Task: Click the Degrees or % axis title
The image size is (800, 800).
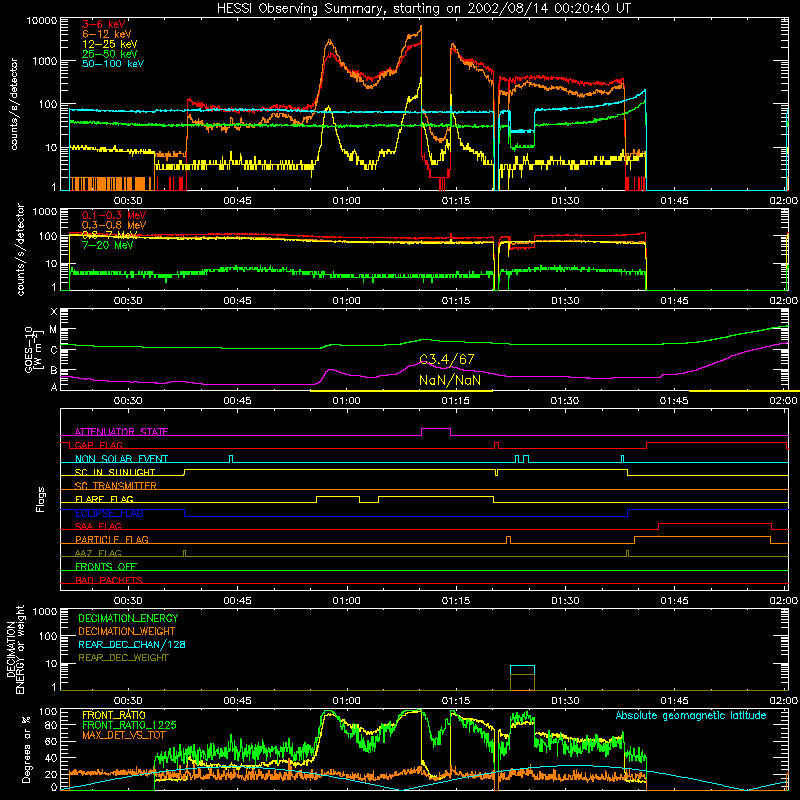Action: click(x=26, y=750)
